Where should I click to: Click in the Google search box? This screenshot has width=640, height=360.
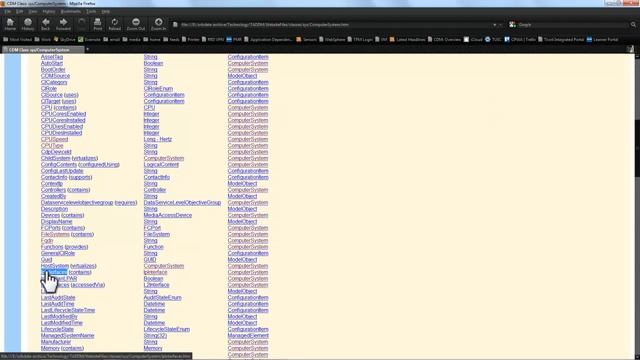pos(573,25)
